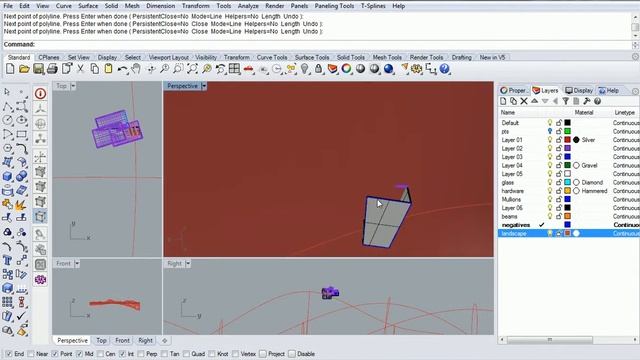Open Help with question mark icon
Image resolution: width=640 pixels, height=360 pixels.
[444, 69]
